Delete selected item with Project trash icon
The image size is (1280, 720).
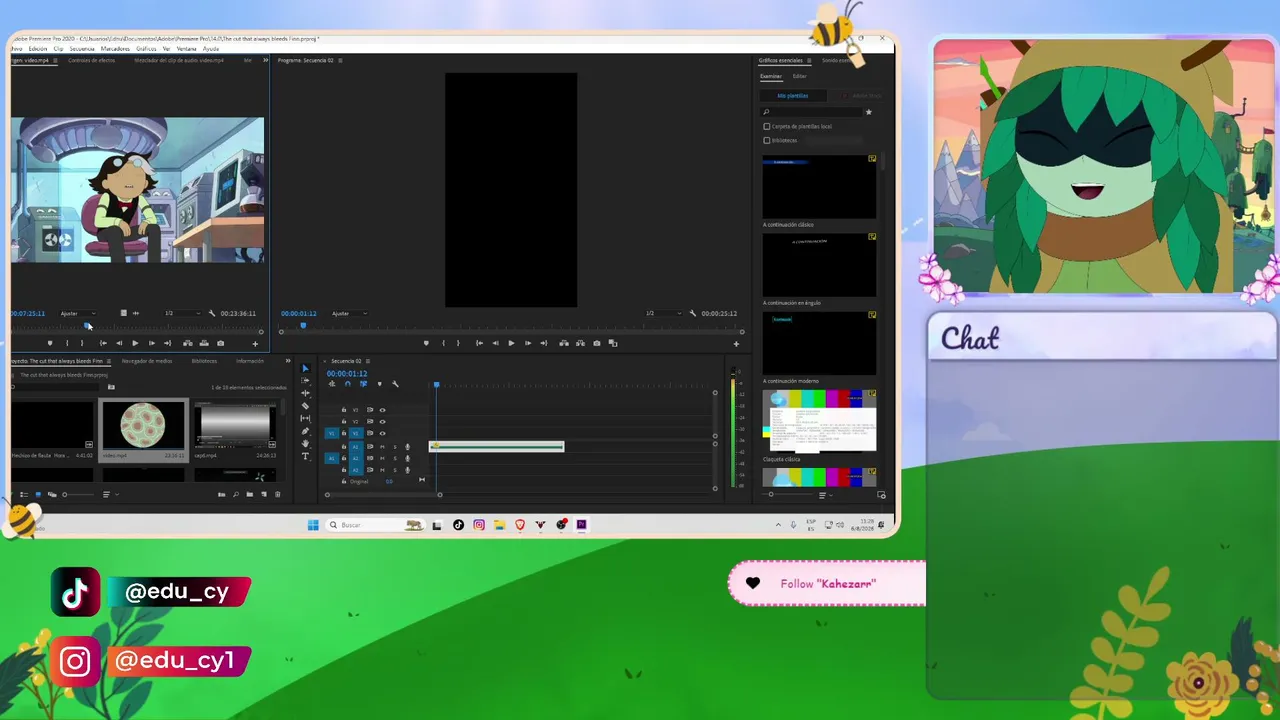click(278, 494)
